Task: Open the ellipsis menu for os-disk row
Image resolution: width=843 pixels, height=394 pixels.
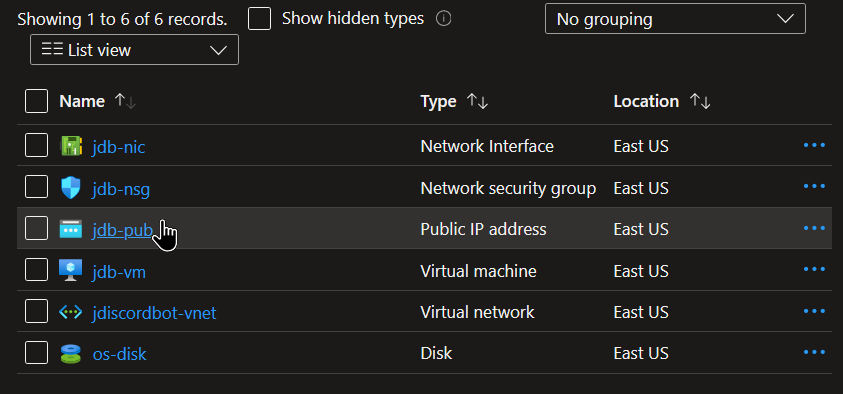Action: (814, 352)
